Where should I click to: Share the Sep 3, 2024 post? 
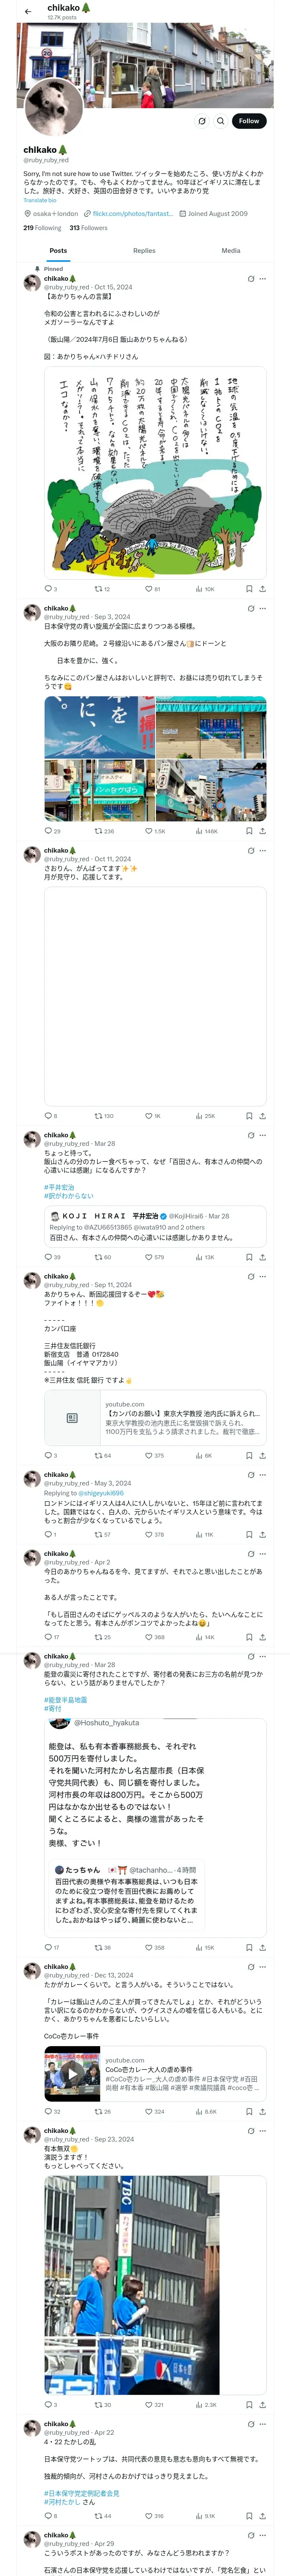262,831
